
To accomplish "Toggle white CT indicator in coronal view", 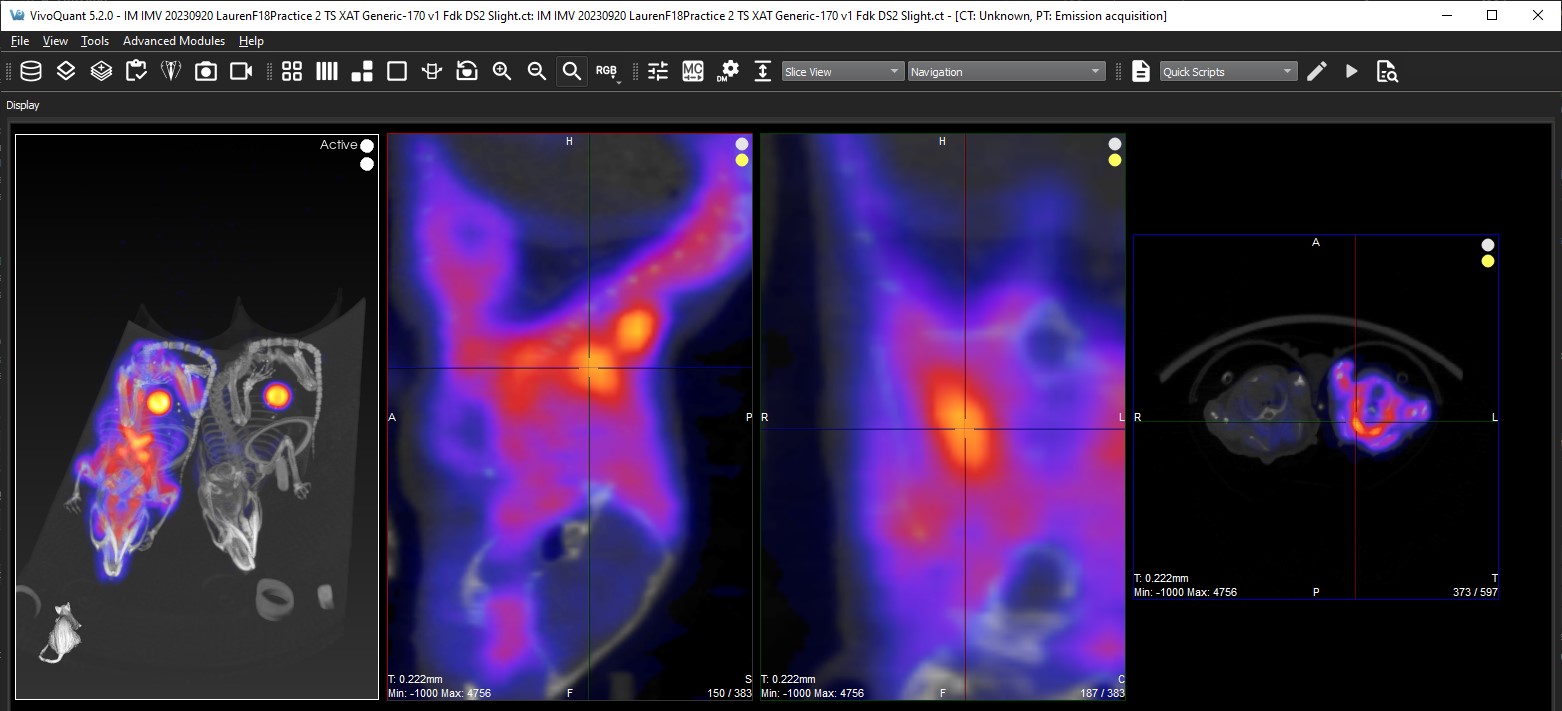I will pyautogui.click(x=1115, y=144).
